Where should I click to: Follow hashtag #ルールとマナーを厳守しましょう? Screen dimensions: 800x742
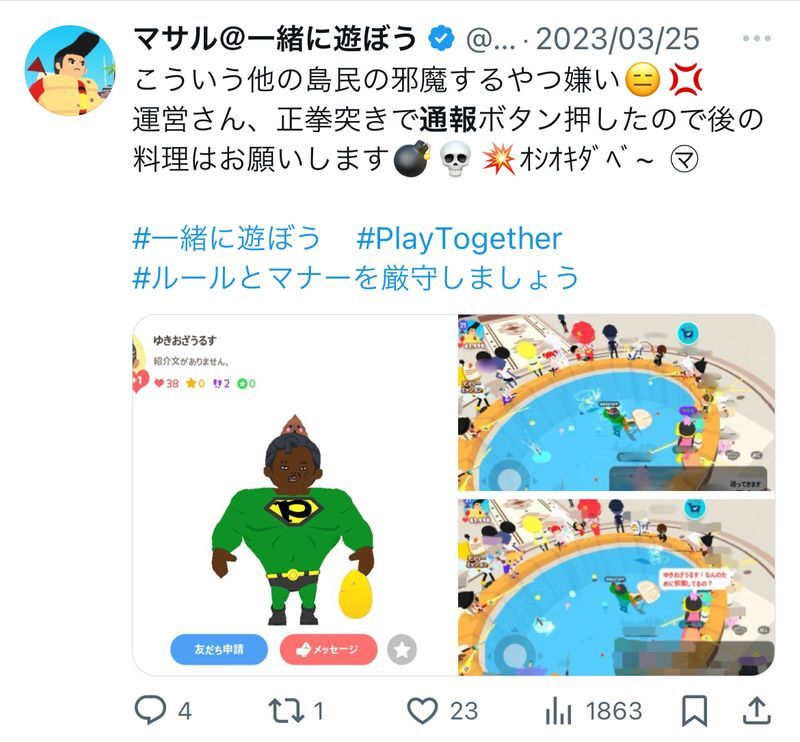[356, 278]
